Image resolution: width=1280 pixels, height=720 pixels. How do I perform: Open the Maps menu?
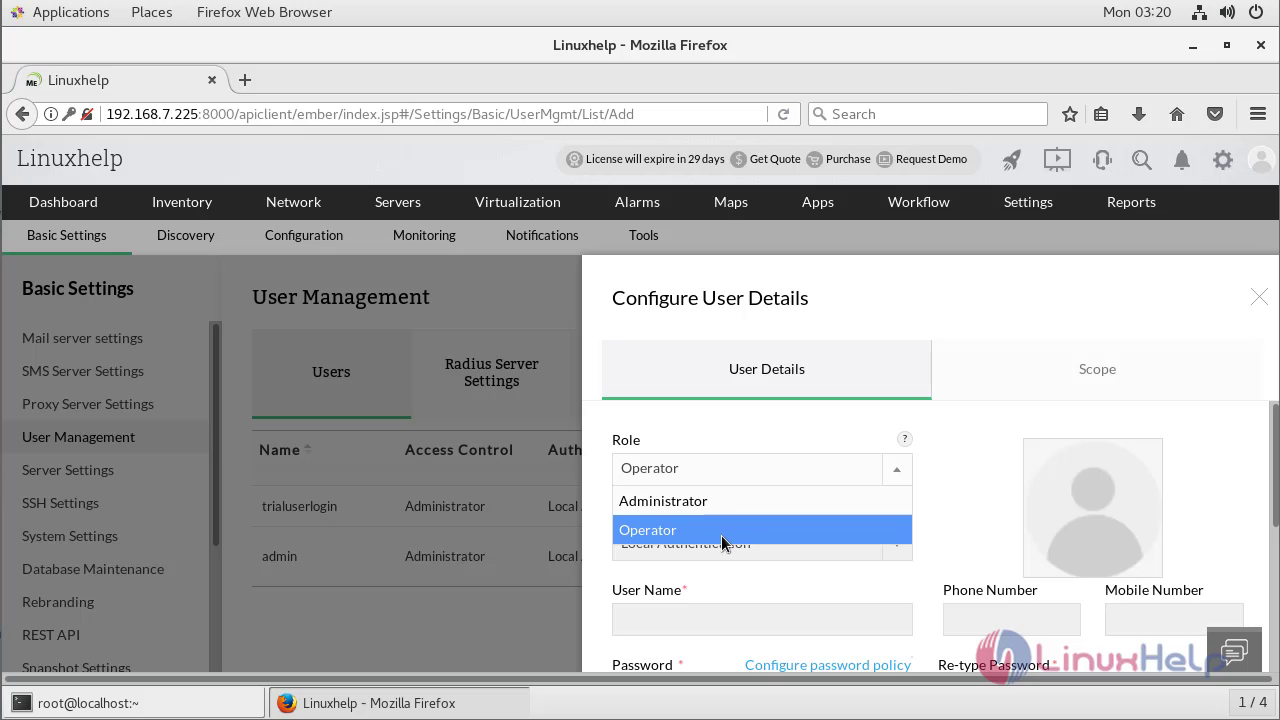coord(731,202)
